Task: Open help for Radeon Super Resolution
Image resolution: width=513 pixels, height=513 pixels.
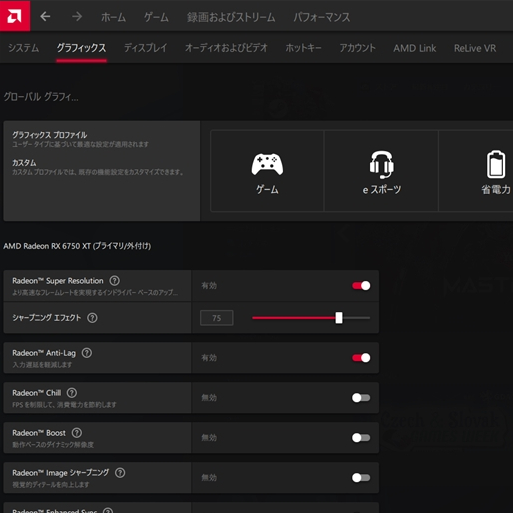Action: tap(114, 281)
